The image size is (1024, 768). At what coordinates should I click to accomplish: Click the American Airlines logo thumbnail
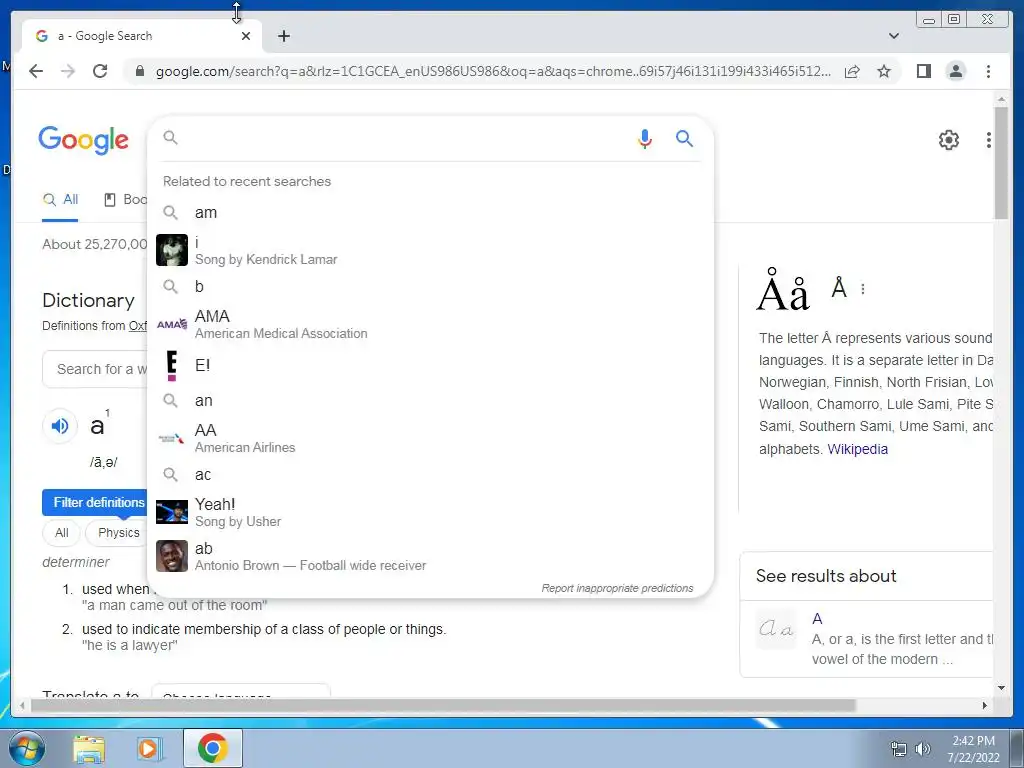[x=172, y=438]
